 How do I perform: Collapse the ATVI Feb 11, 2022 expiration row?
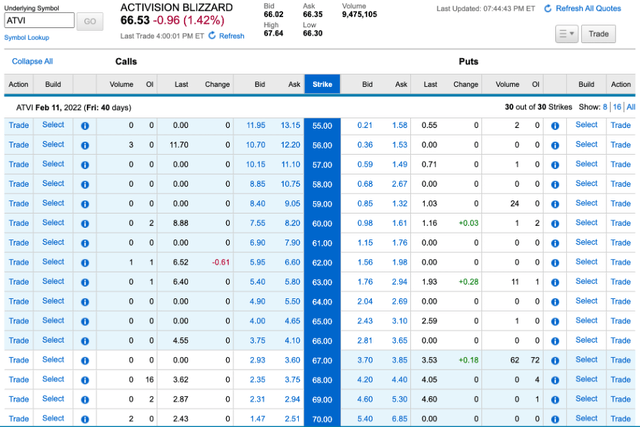pos(73,108)
